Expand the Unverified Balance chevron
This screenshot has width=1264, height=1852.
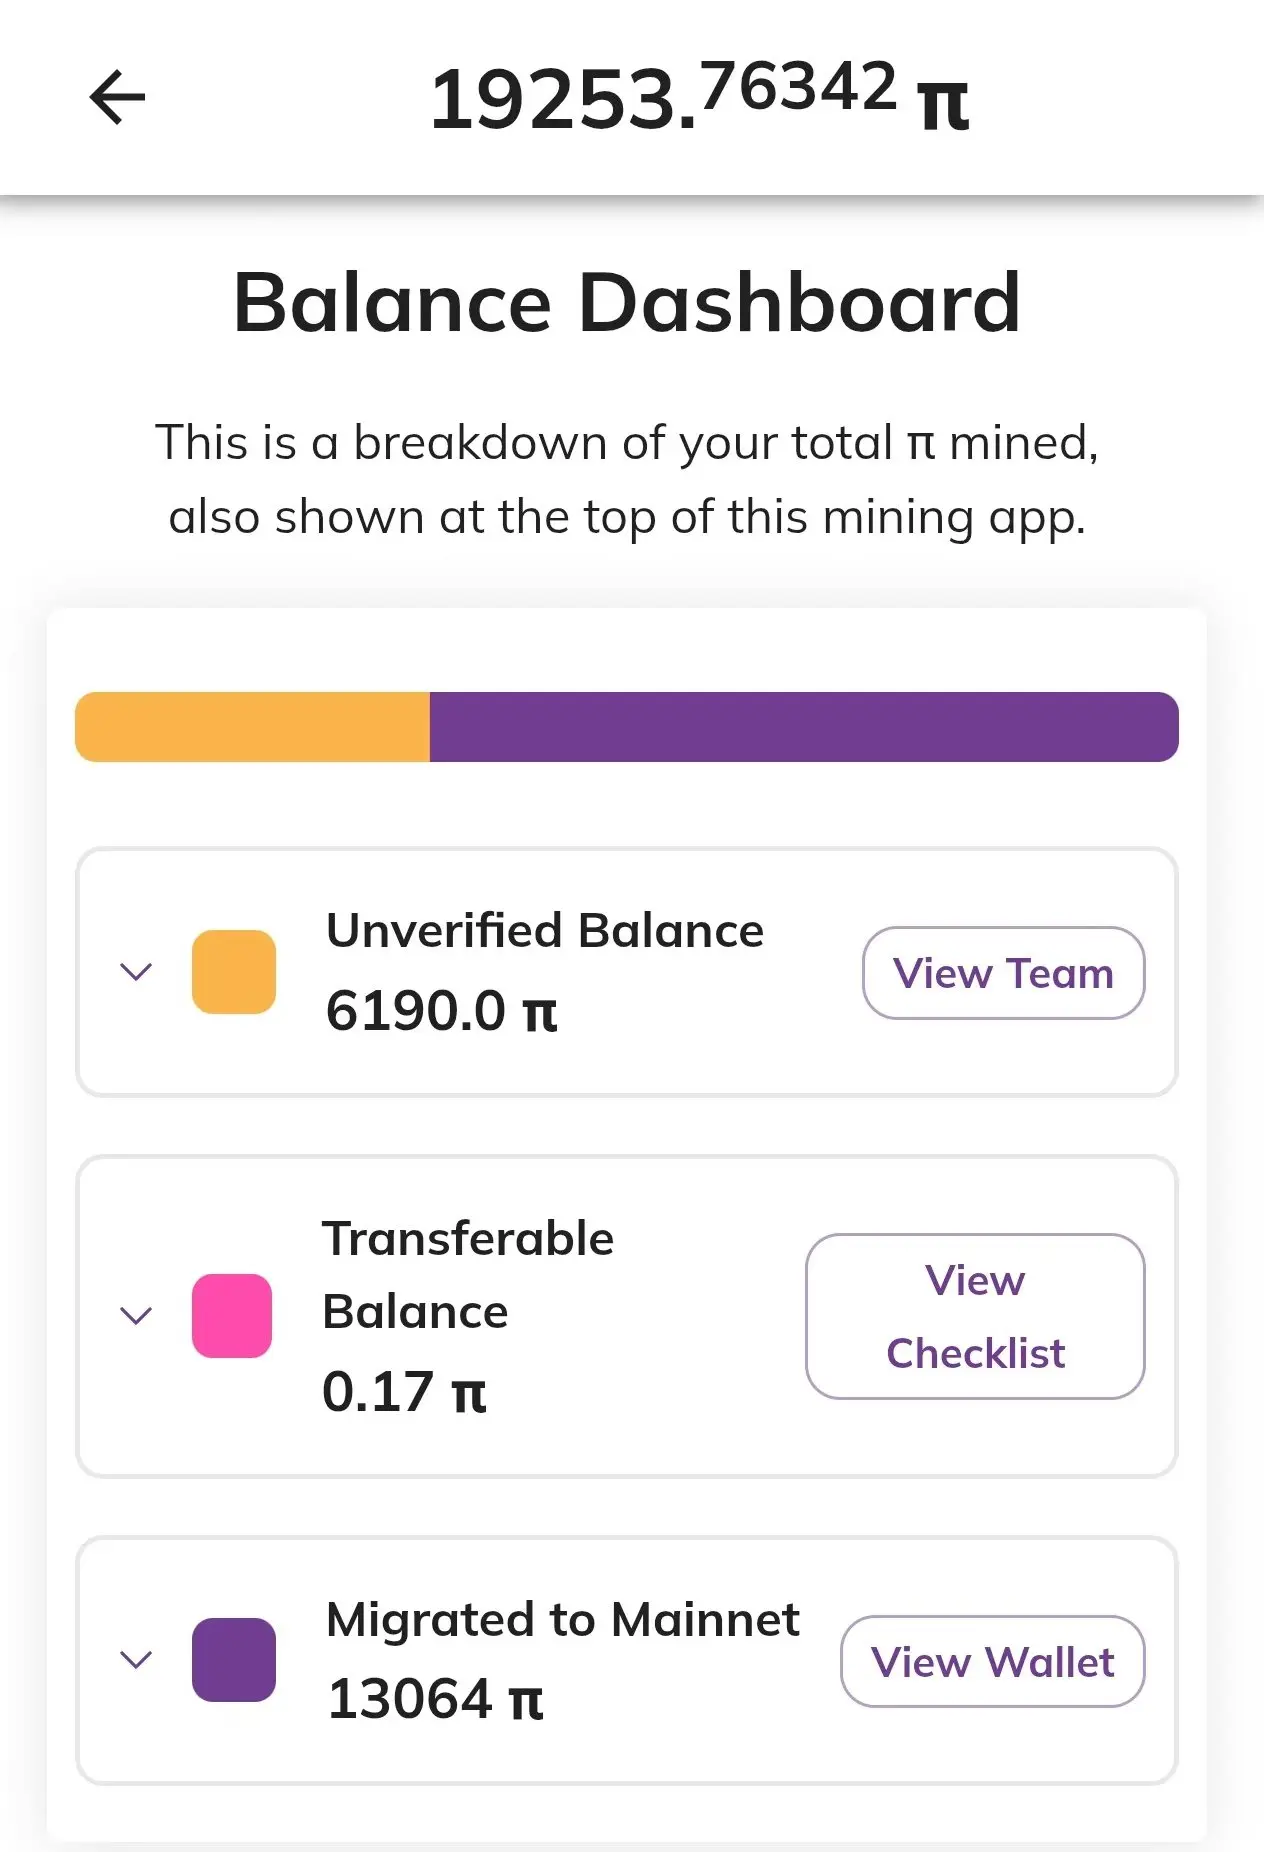pyautogui.click(x=136, y=972)
